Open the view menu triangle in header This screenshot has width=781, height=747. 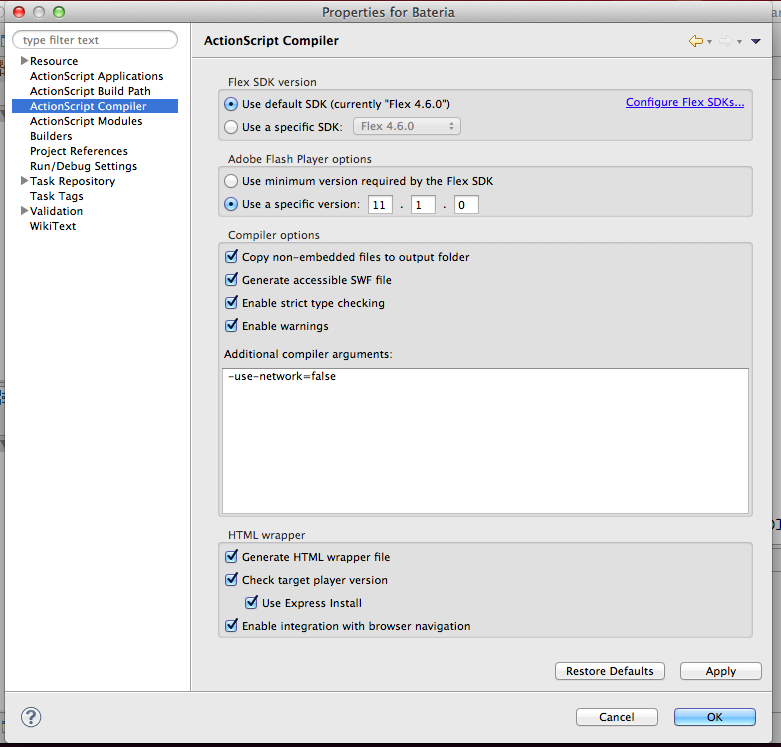click(x=756, y=41)
